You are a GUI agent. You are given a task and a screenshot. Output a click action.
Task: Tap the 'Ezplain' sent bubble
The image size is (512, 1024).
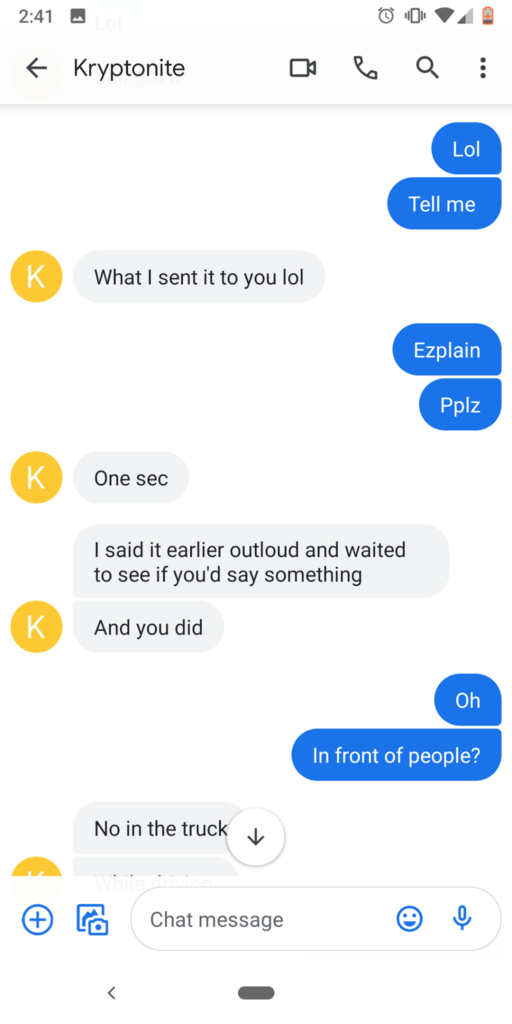[447, 349]
